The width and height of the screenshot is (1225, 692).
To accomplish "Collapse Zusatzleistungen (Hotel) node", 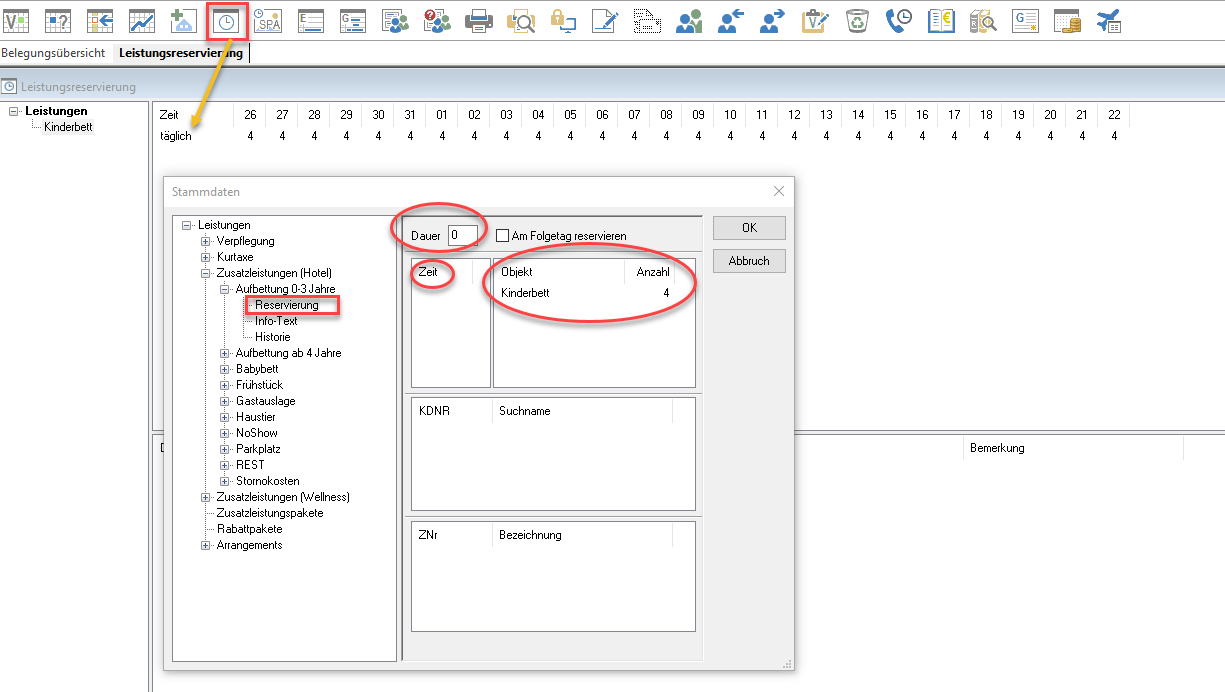I will 206,273.
